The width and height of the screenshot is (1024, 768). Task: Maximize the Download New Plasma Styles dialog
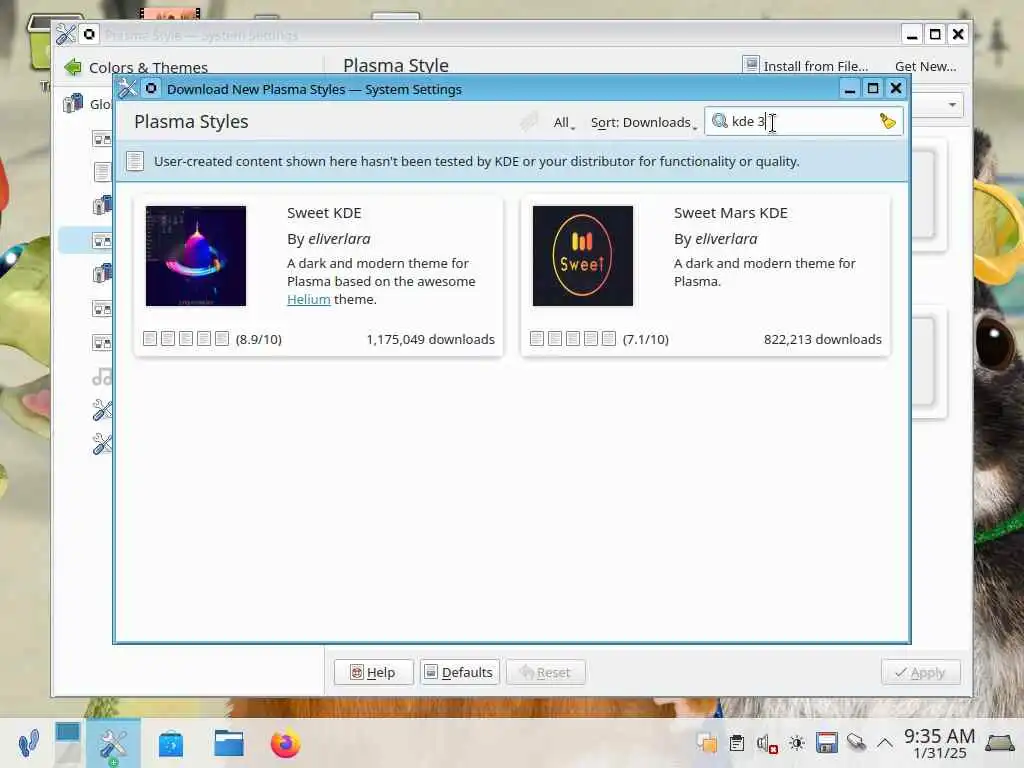[x=873, y=88]
